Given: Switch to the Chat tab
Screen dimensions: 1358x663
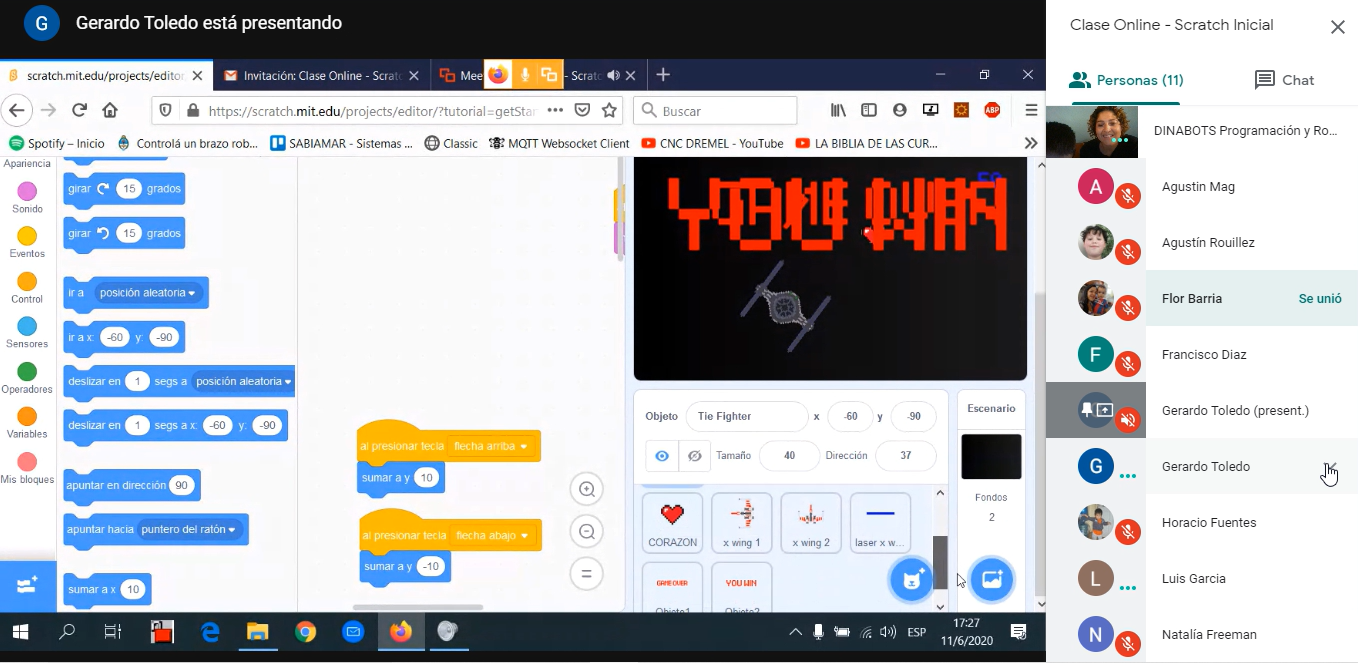Looking at the screenshot, I should (x=1284, y=80).
